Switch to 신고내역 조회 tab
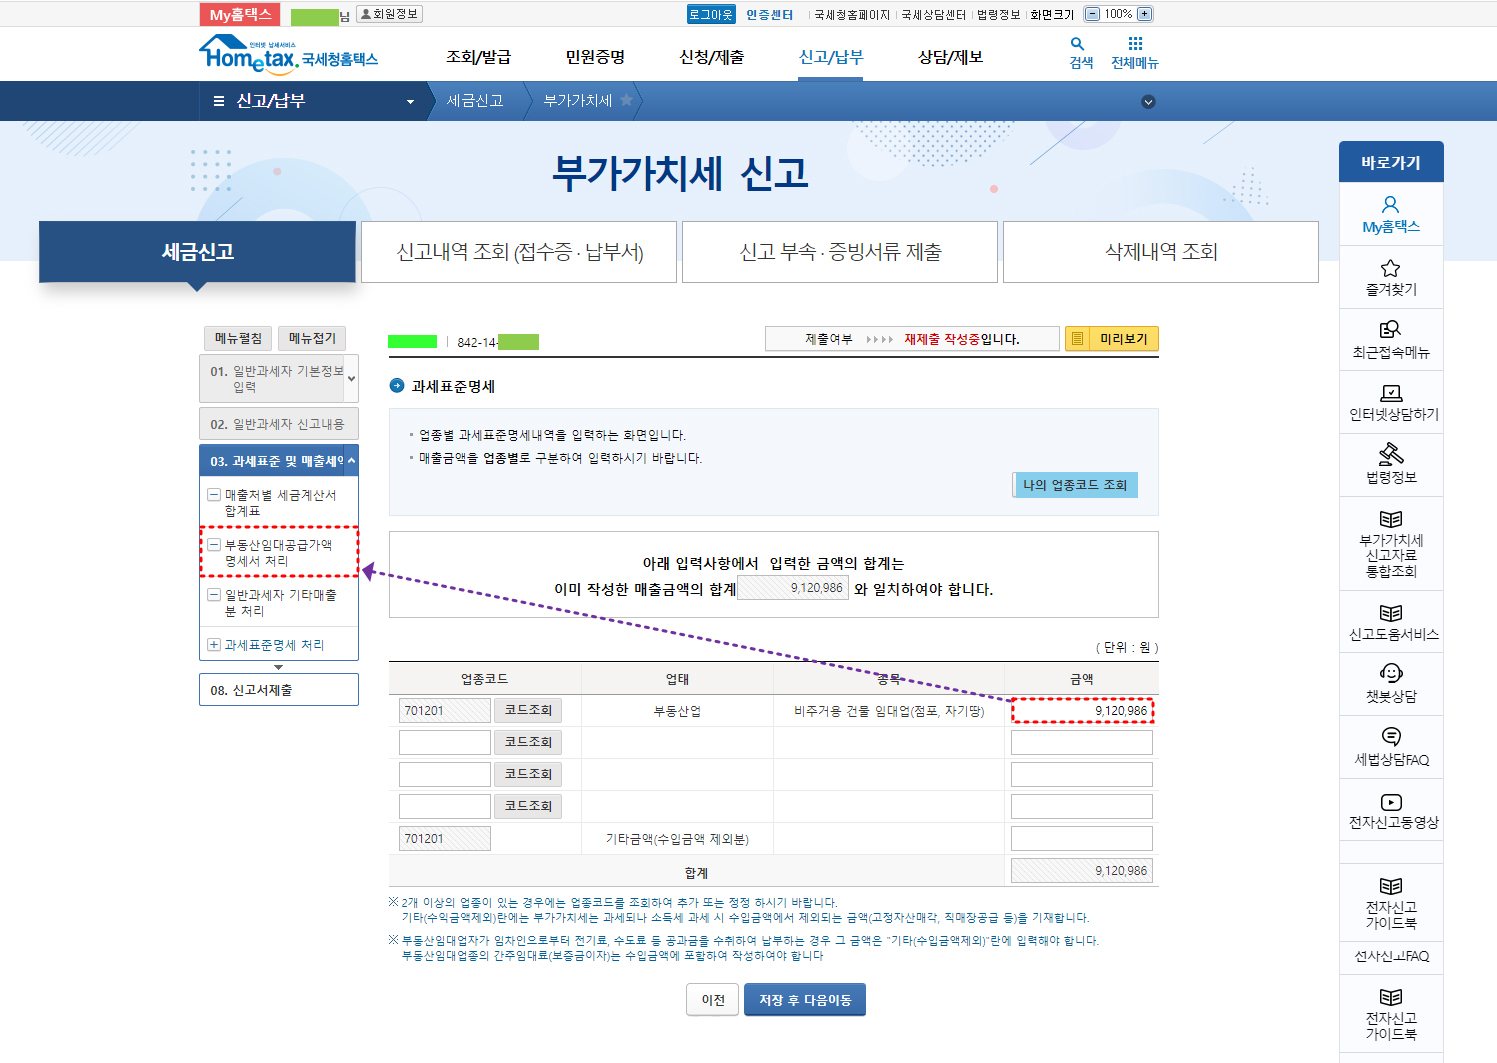This screenshot has height=1063, width=1497. click(x=519, y=252)
